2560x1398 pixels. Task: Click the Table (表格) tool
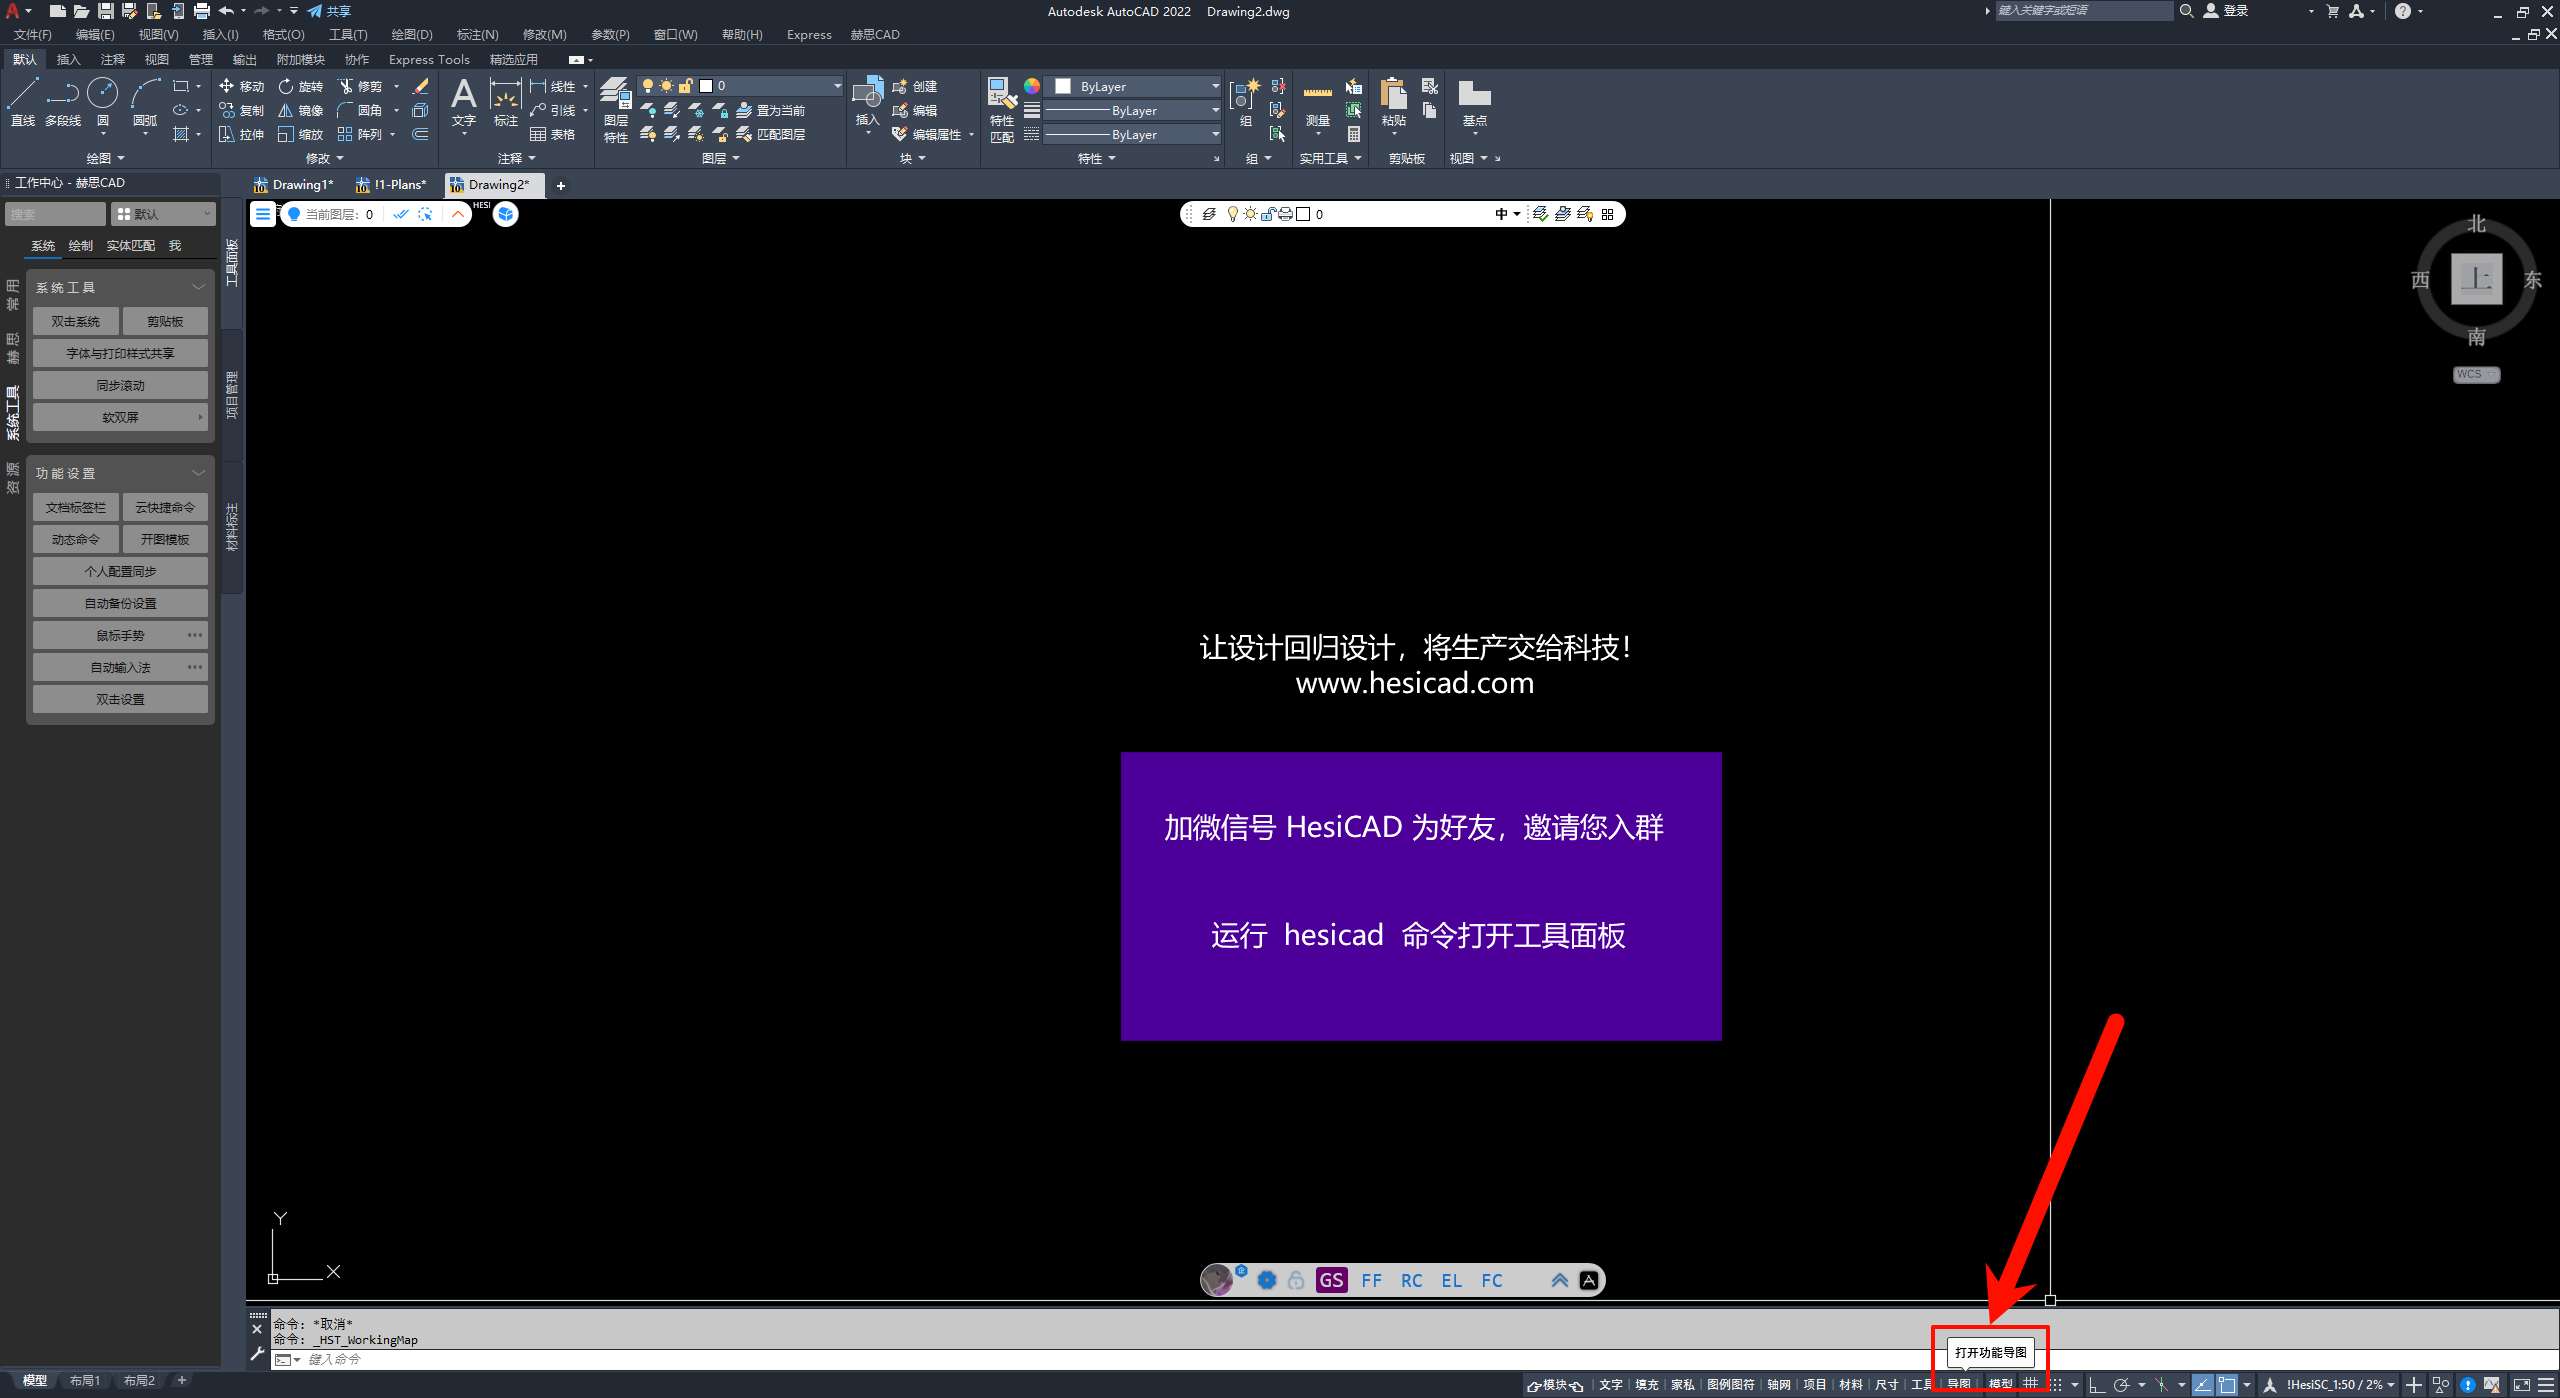[x=553, y=134]
